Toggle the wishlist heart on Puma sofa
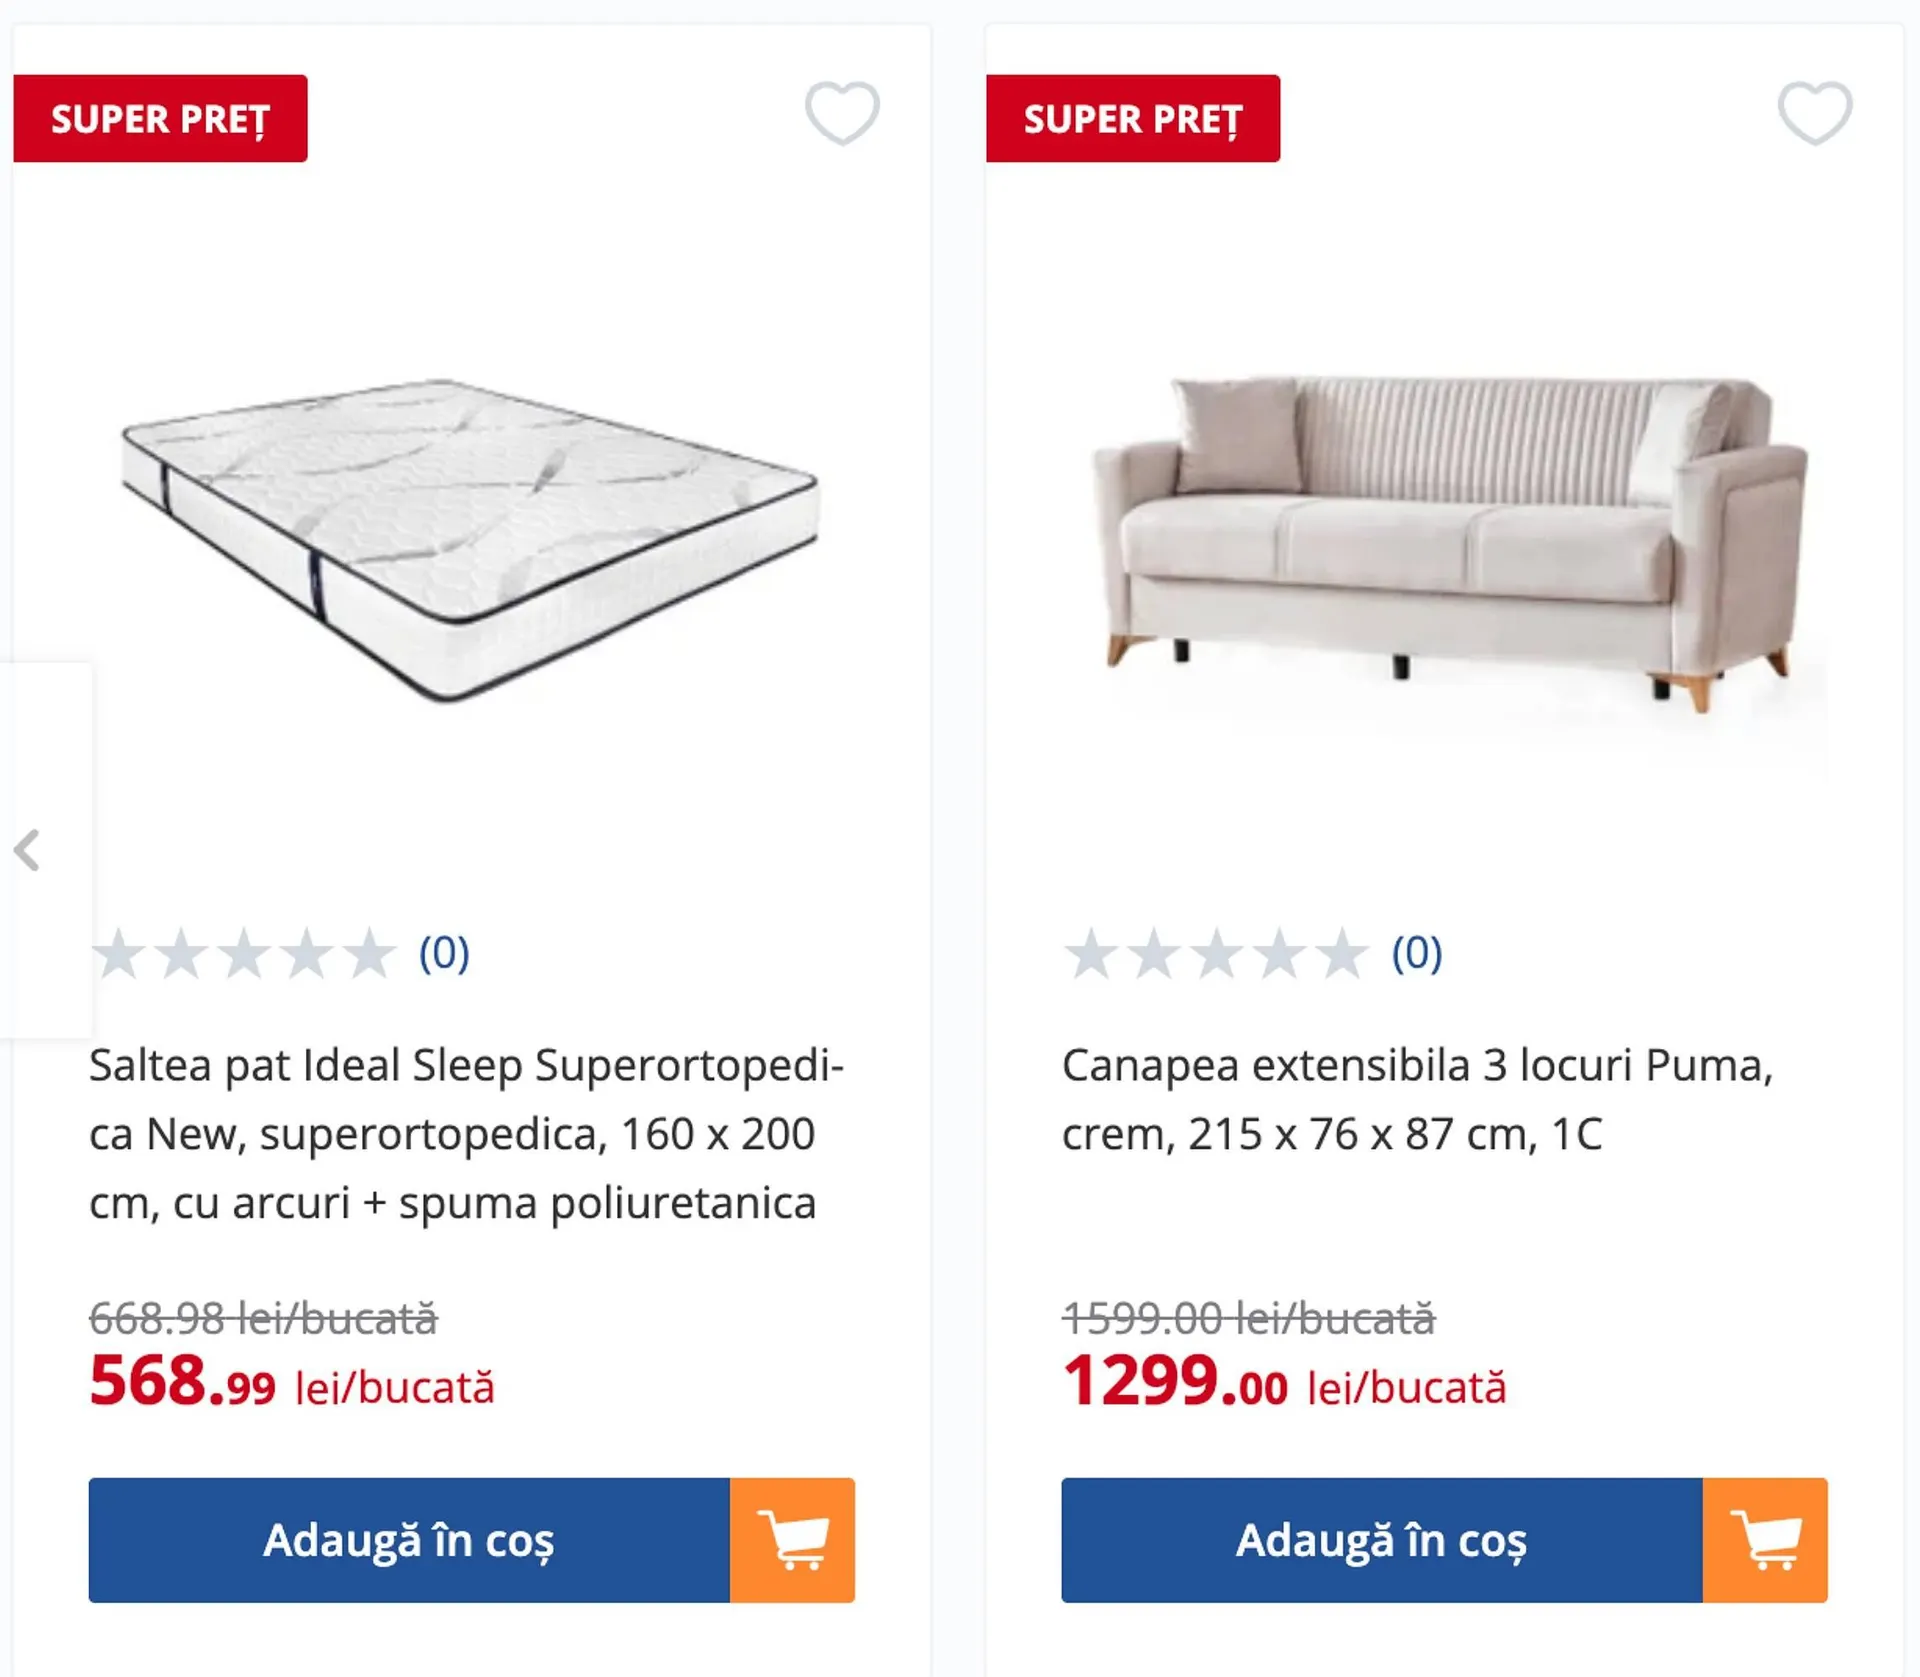The width and height of the screenshot is (1920, 1677). [x=1814, y=113]
